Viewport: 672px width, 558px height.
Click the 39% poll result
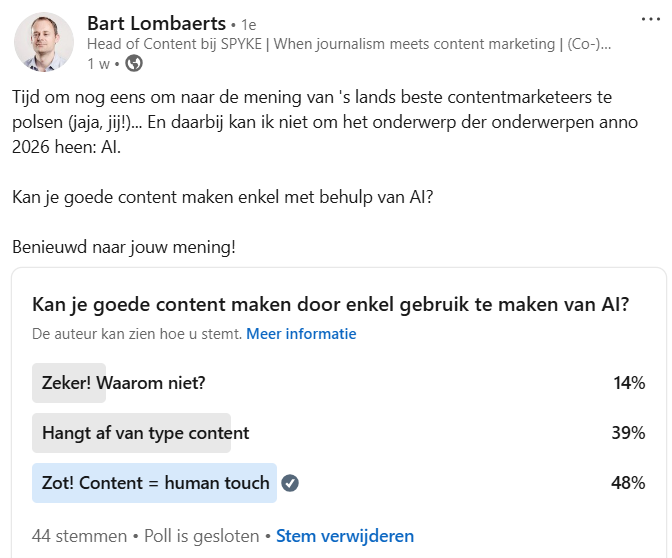[629, 433]
